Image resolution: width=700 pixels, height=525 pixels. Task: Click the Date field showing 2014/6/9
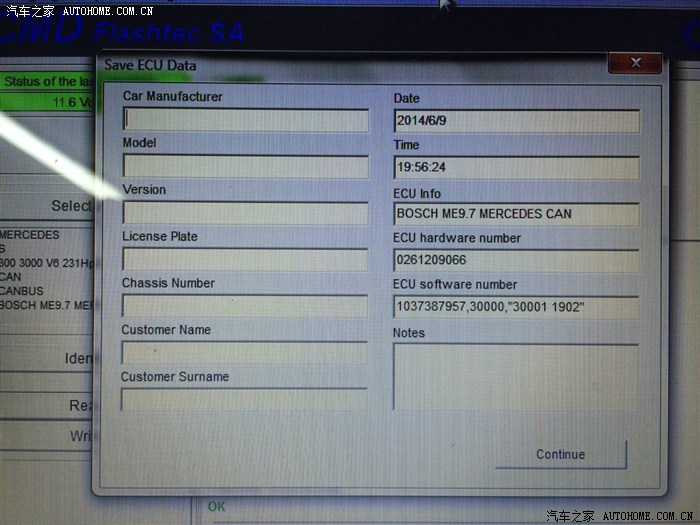tap(517, 121)
